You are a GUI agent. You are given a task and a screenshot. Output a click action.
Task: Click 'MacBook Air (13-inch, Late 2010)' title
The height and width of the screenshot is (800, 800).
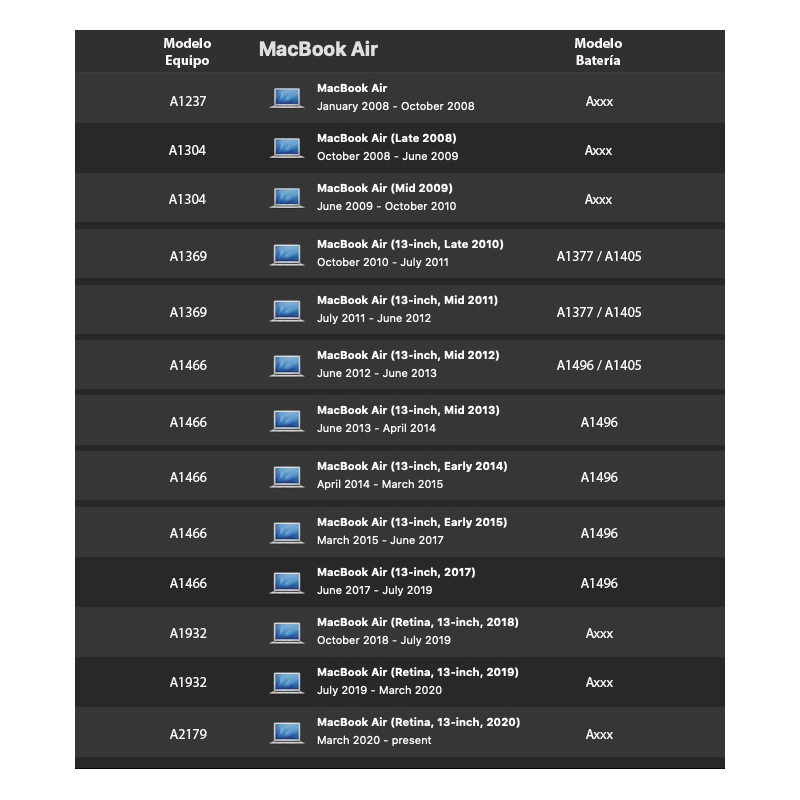410,244
